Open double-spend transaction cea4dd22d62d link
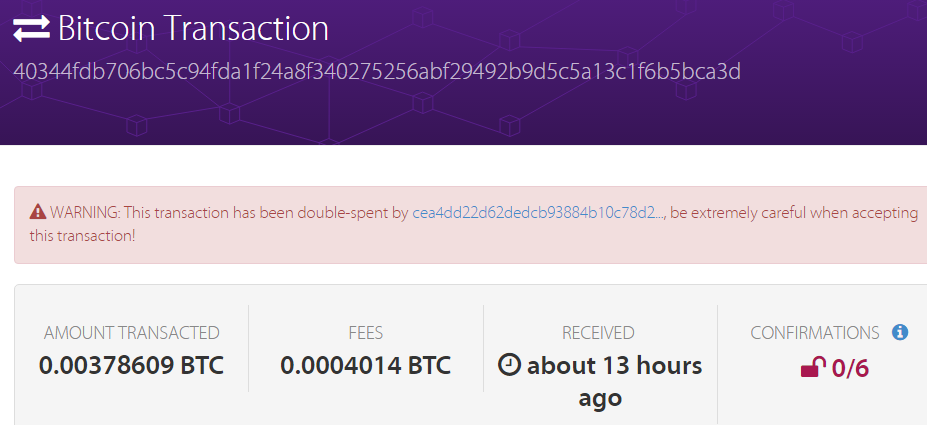927x425 pixels. 538,213
